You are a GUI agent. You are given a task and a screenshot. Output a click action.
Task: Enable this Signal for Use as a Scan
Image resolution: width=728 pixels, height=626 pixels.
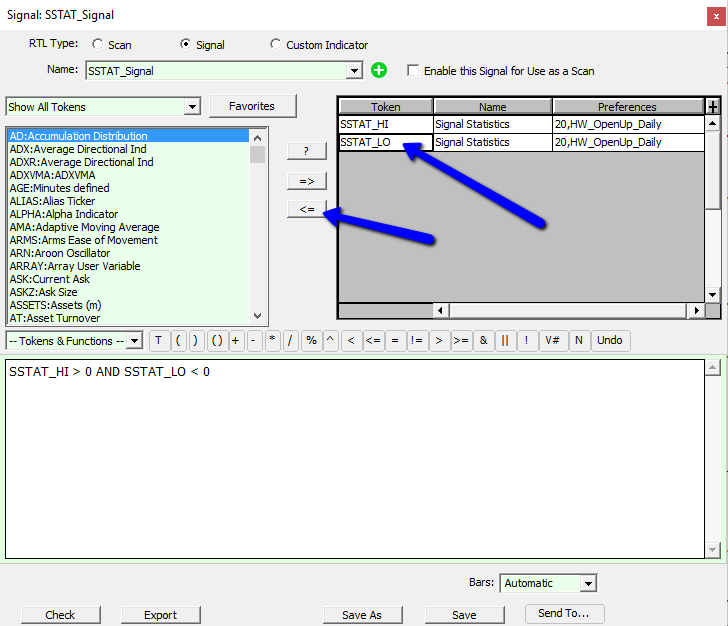coord(413,71)
